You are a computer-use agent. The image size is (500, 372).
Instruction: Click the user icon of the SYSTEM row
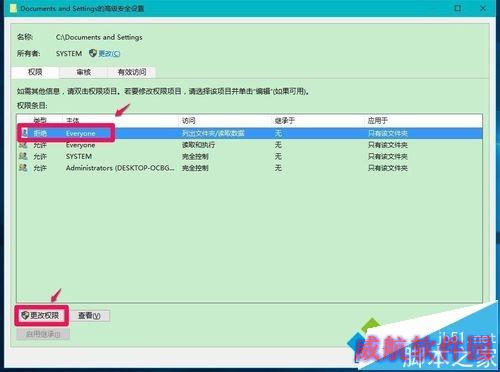click(x=23, y=156)
